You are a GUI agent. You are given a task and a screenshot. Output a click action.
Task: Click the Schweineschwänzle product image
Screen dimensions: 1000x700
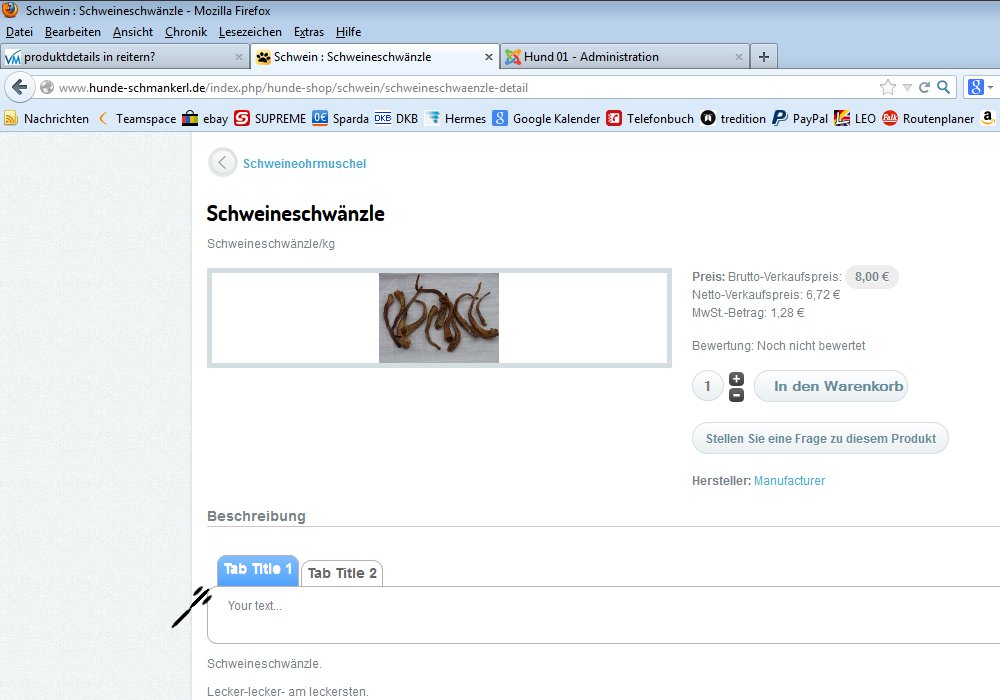[x=439, y=318]
